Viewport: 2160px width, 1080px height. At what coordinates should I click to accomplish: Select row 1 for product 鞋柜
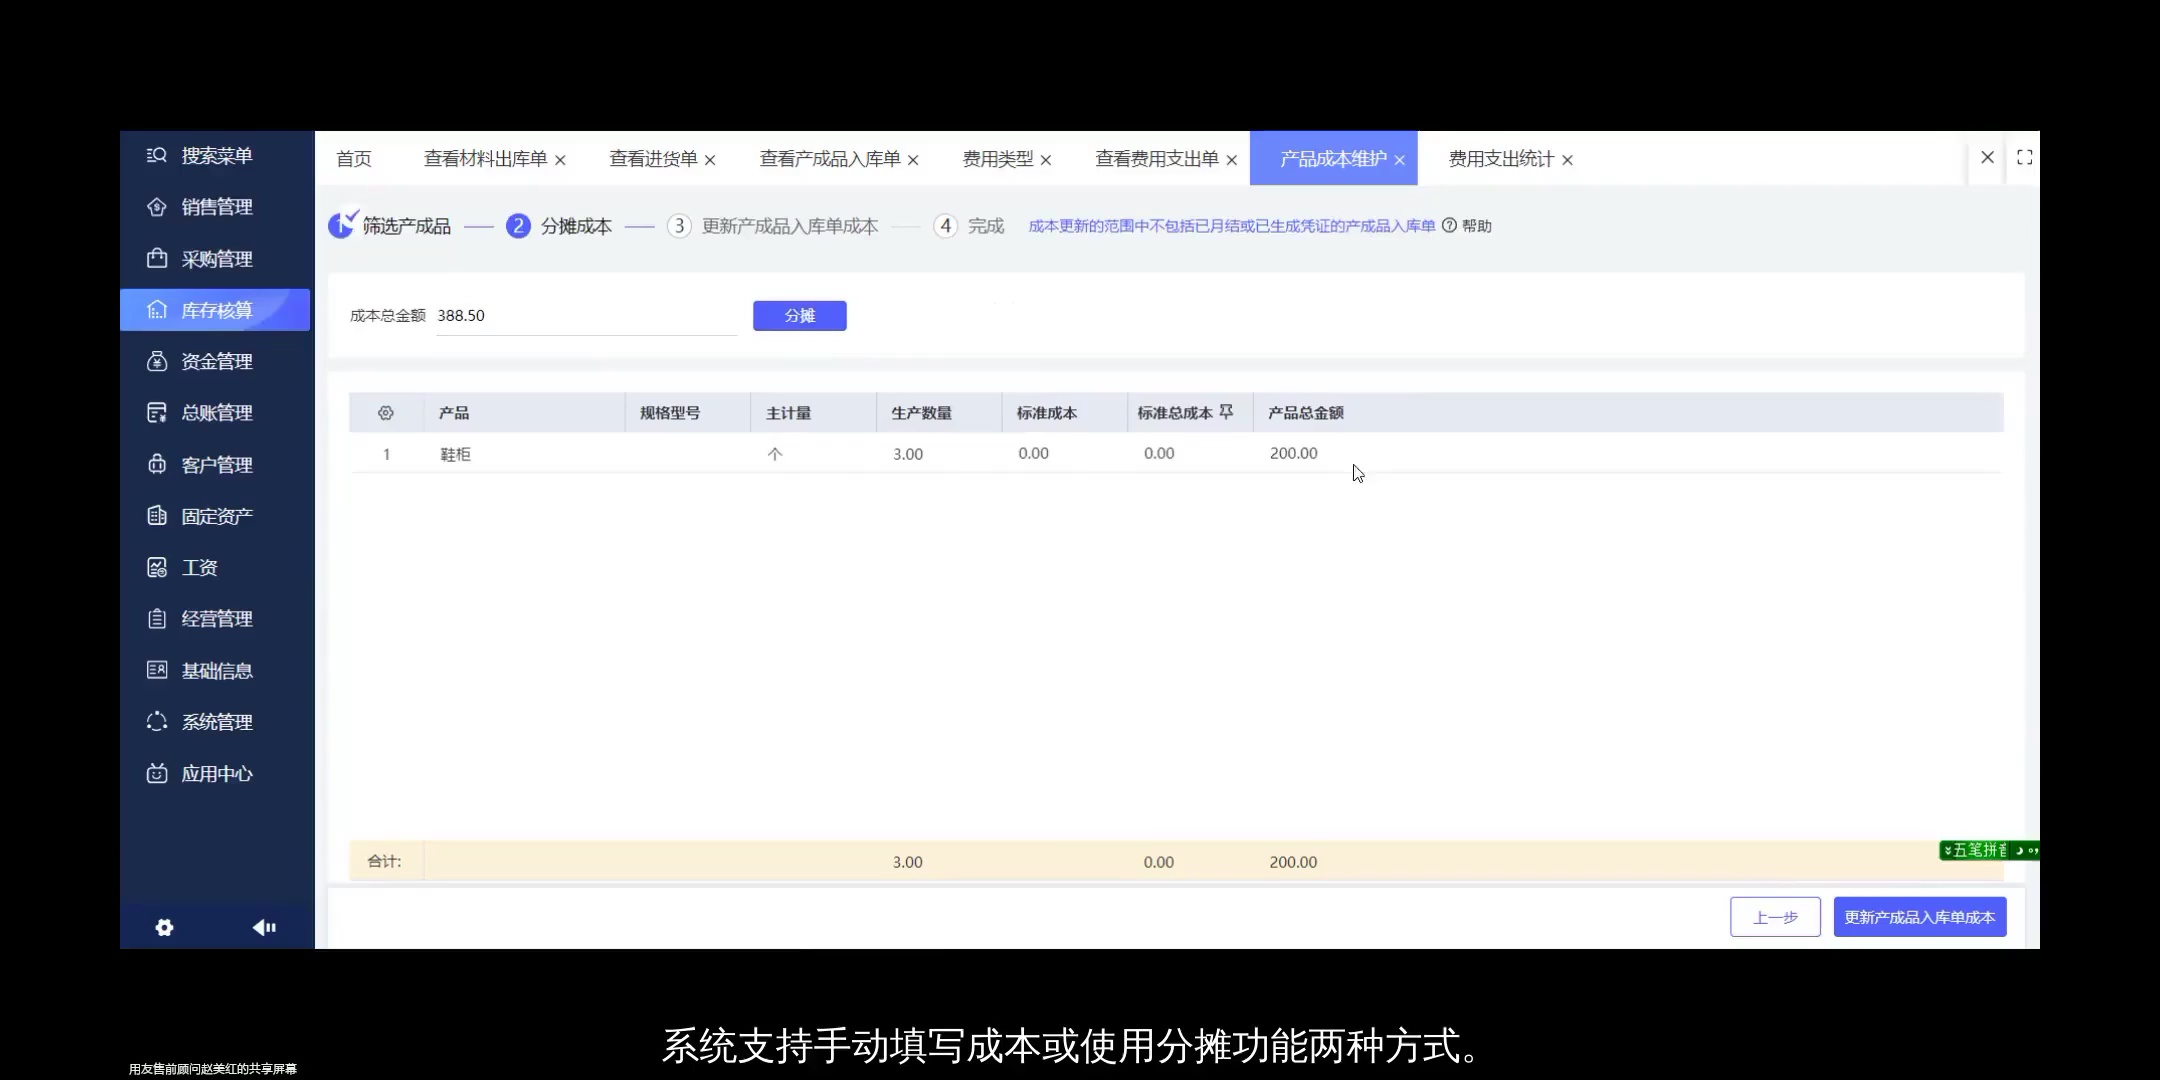[455, 453]
